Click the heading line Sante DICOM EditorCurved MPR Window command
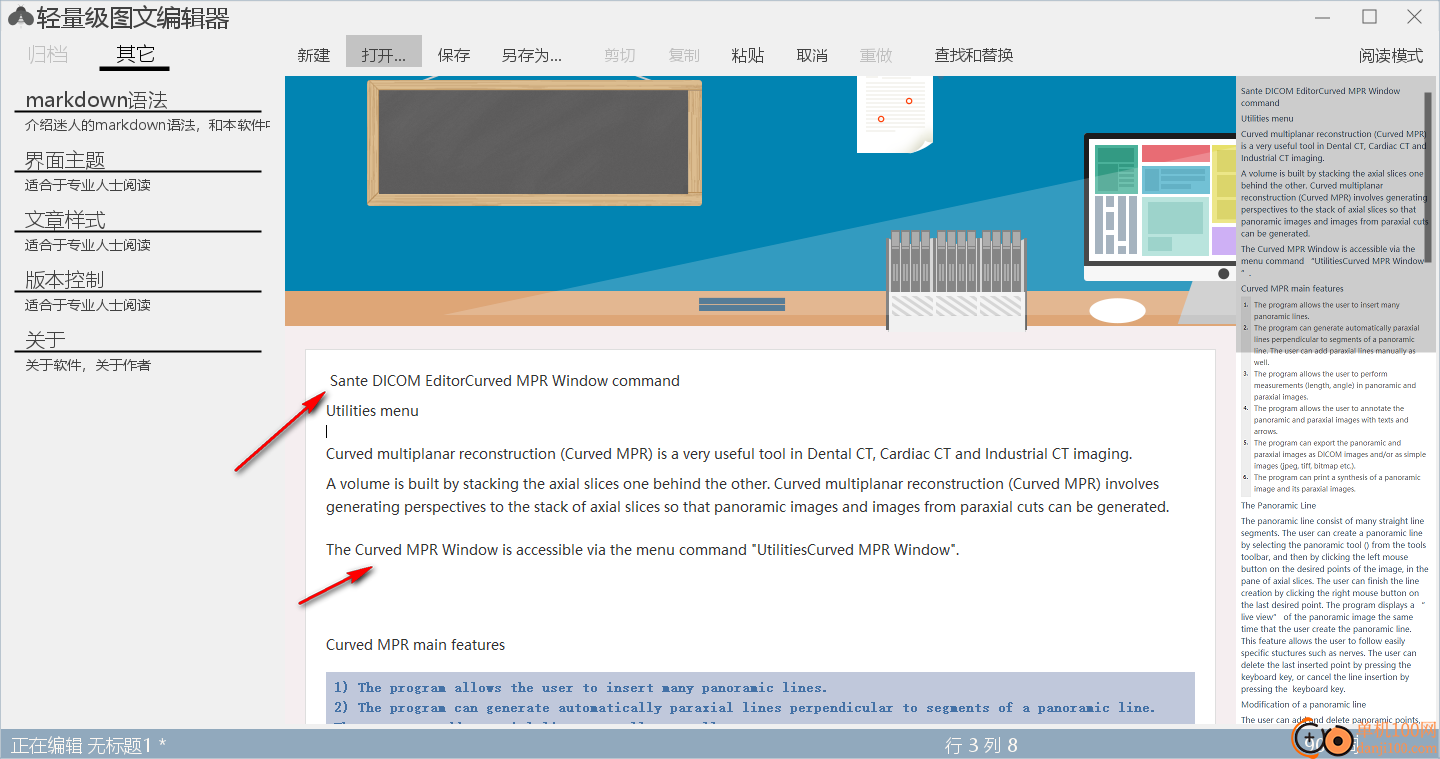Viewport: 1440px width, 759px height. 505,381
